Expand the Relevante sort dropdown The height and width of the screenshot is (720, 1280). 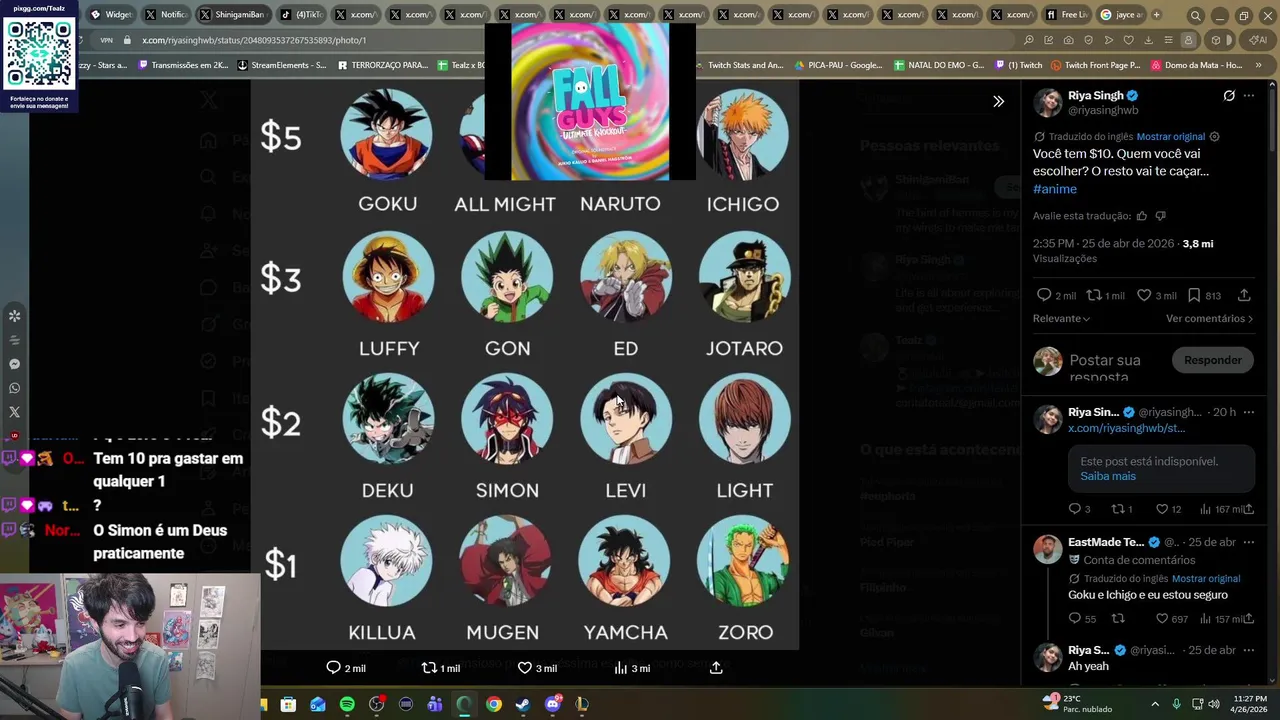pos(1061,319)
